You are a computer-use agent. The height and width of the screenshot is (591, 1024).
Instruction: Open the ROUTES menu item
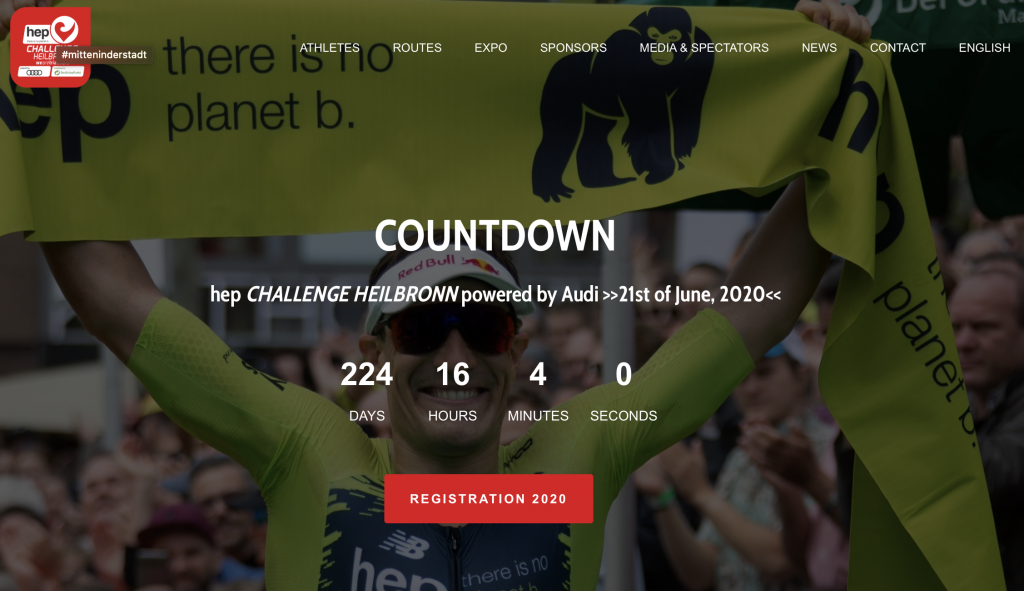pyautogui.click(x=417, y=48)
